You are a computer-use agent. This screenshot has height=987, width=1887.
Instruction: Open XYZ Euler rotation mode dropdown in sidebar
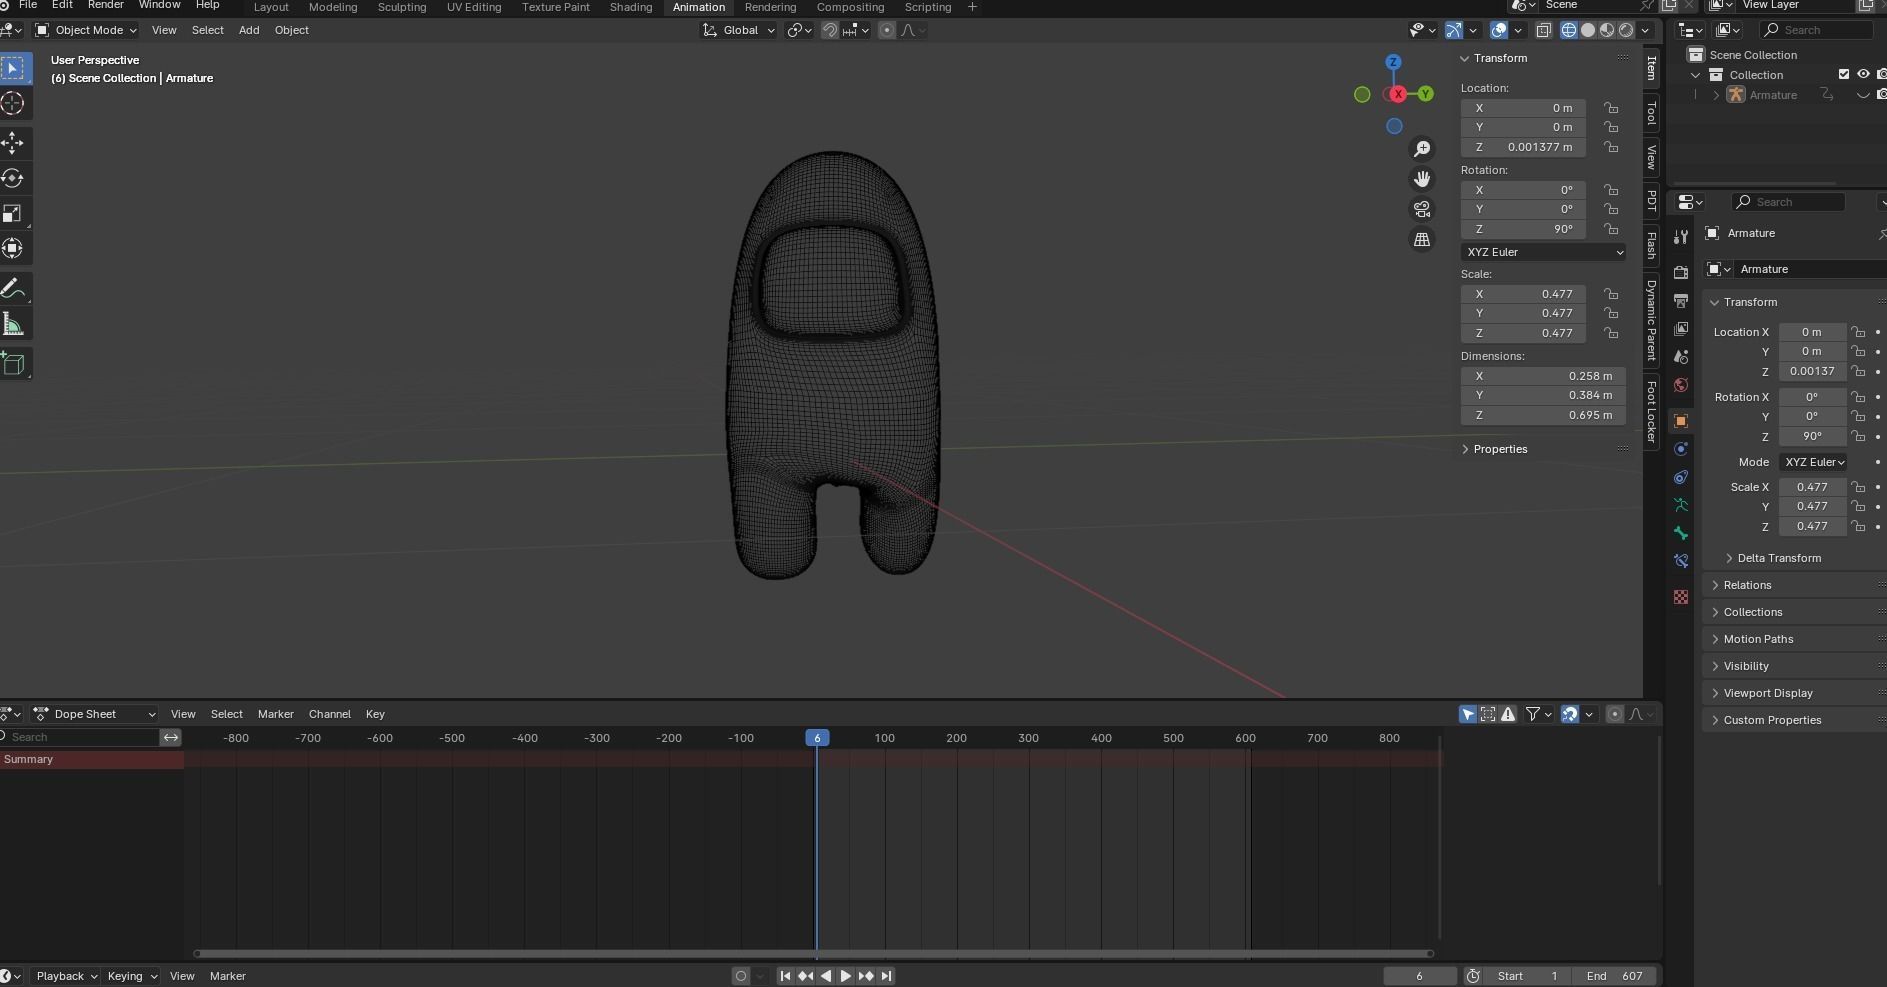1543,252
